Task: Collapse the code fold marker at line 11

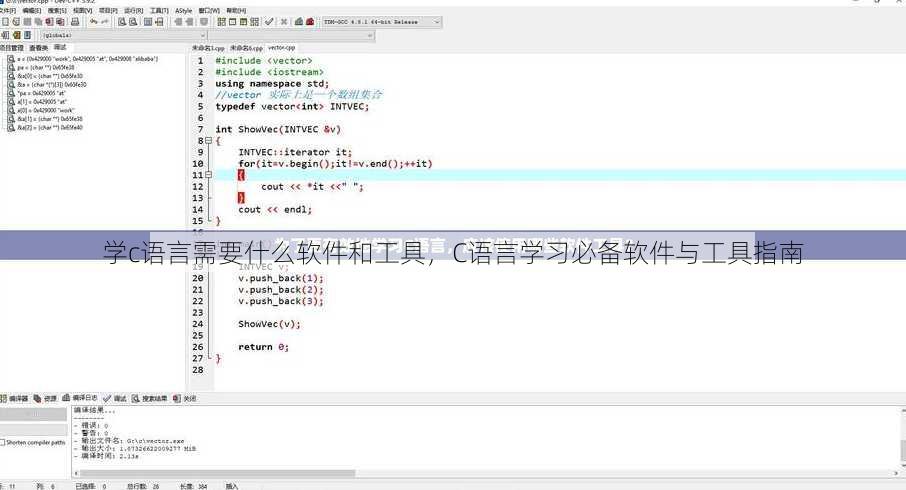Action: point(209,175)
